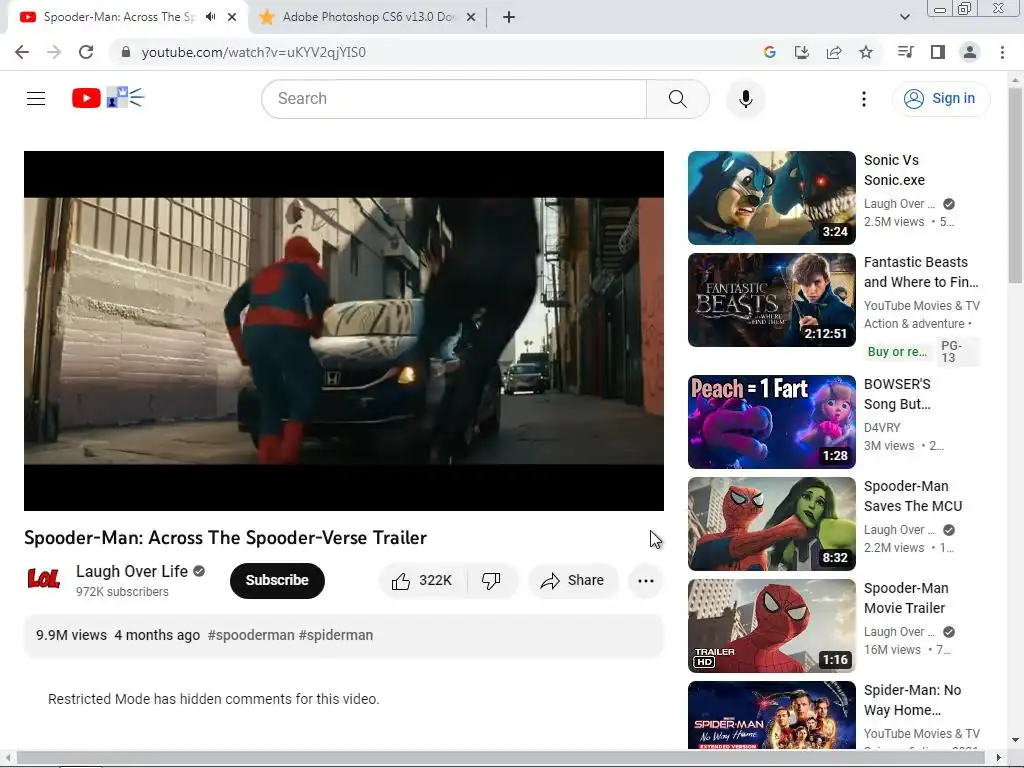Click the Share button
The image size is (1024, 768).
point(573,581)
